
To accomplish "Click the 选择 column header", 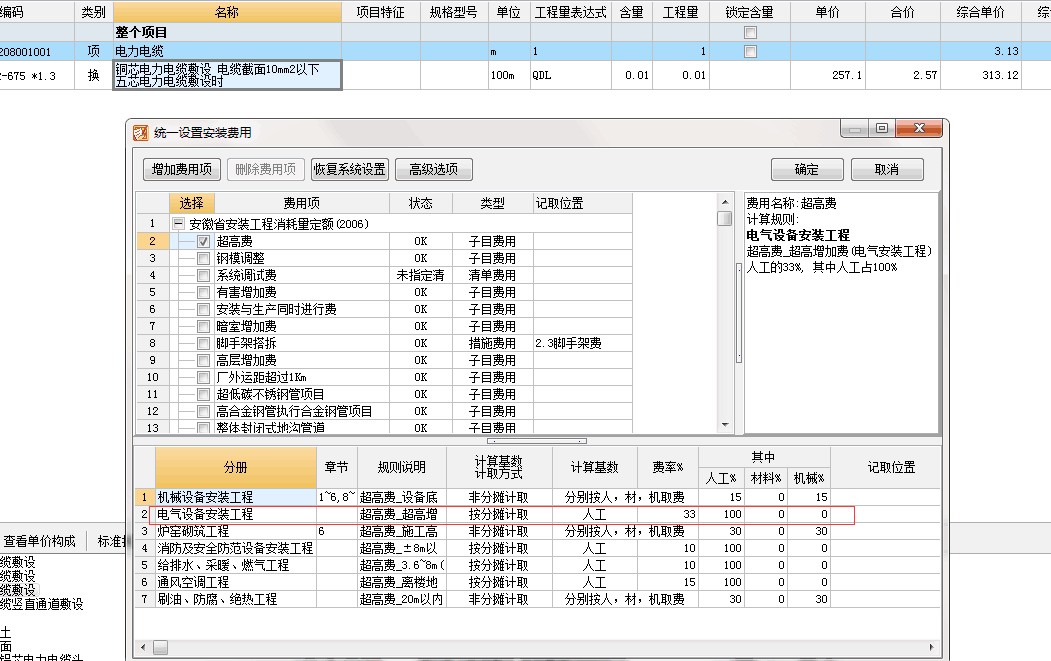I will 192,203.
